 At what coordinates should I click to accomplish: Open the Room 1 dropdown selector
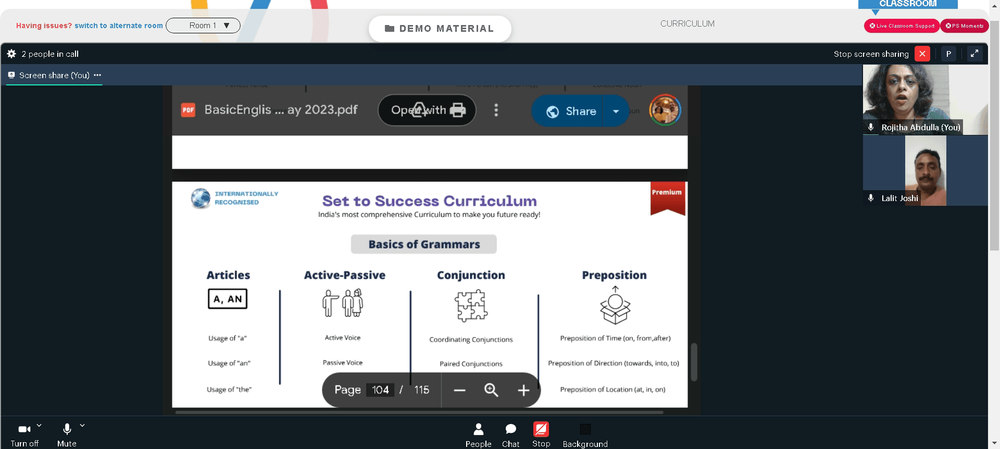pyautogui.click(x=203, y=26)
